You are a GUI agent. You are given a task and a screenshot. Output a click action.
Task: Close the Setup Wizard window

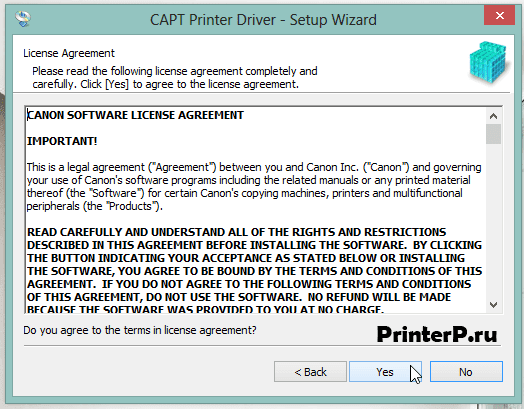coord(499,15)
